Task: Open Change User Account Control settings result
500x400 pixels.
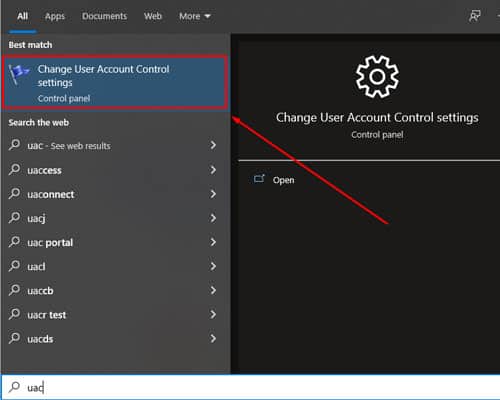Action: [x=115, y=83]
